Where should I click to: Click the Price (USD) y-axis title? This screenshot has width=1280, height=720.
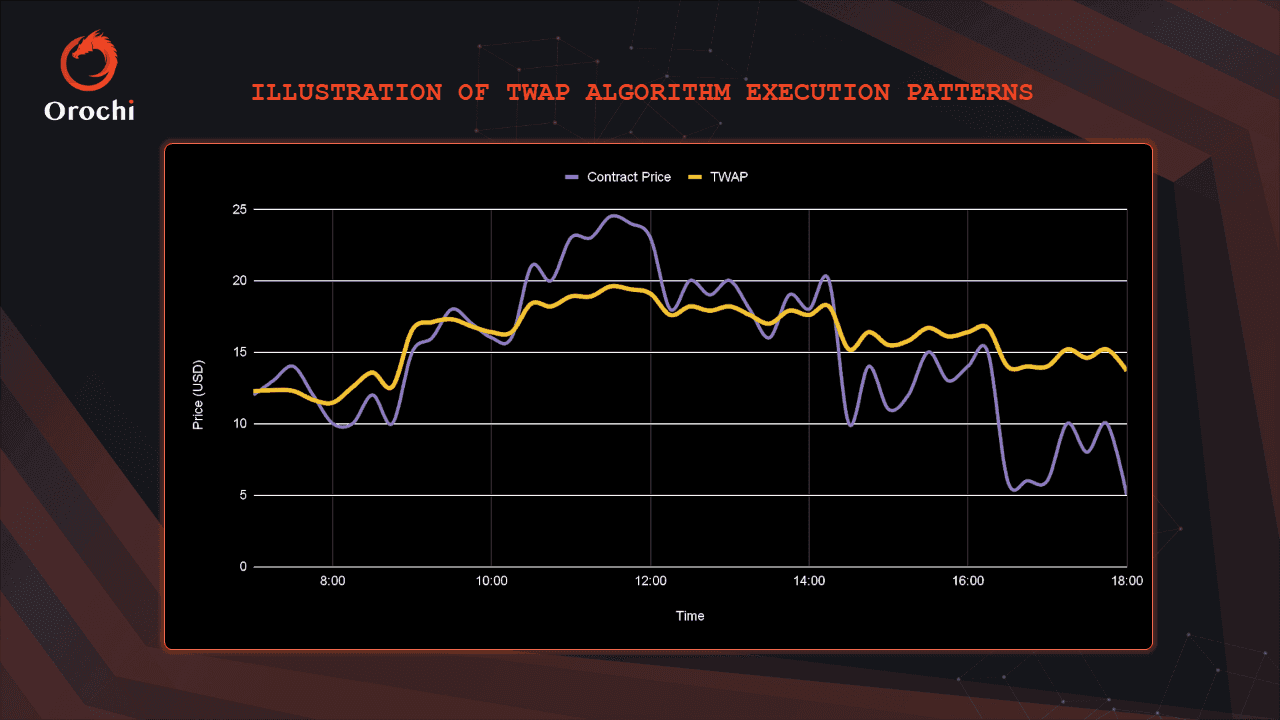pyautogui.click(x=198, y=393)
